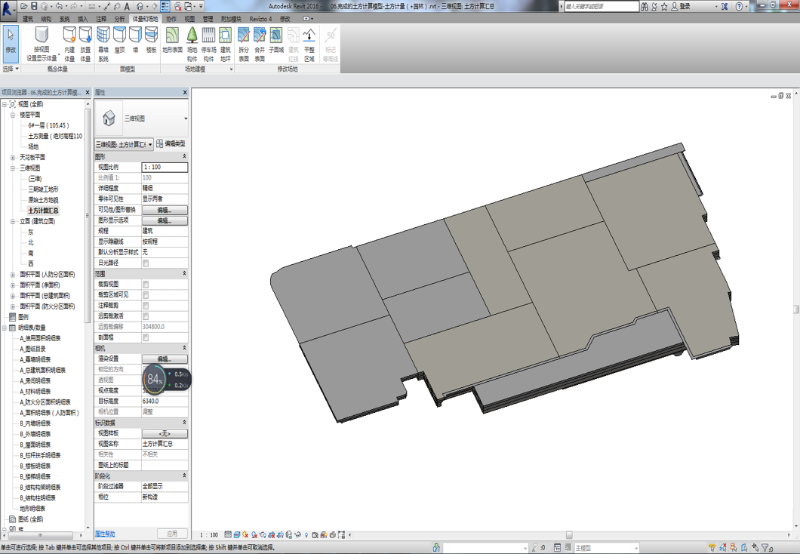Select the 楼板 floor by face tool

pyautogui.click(x=151, y=41)
